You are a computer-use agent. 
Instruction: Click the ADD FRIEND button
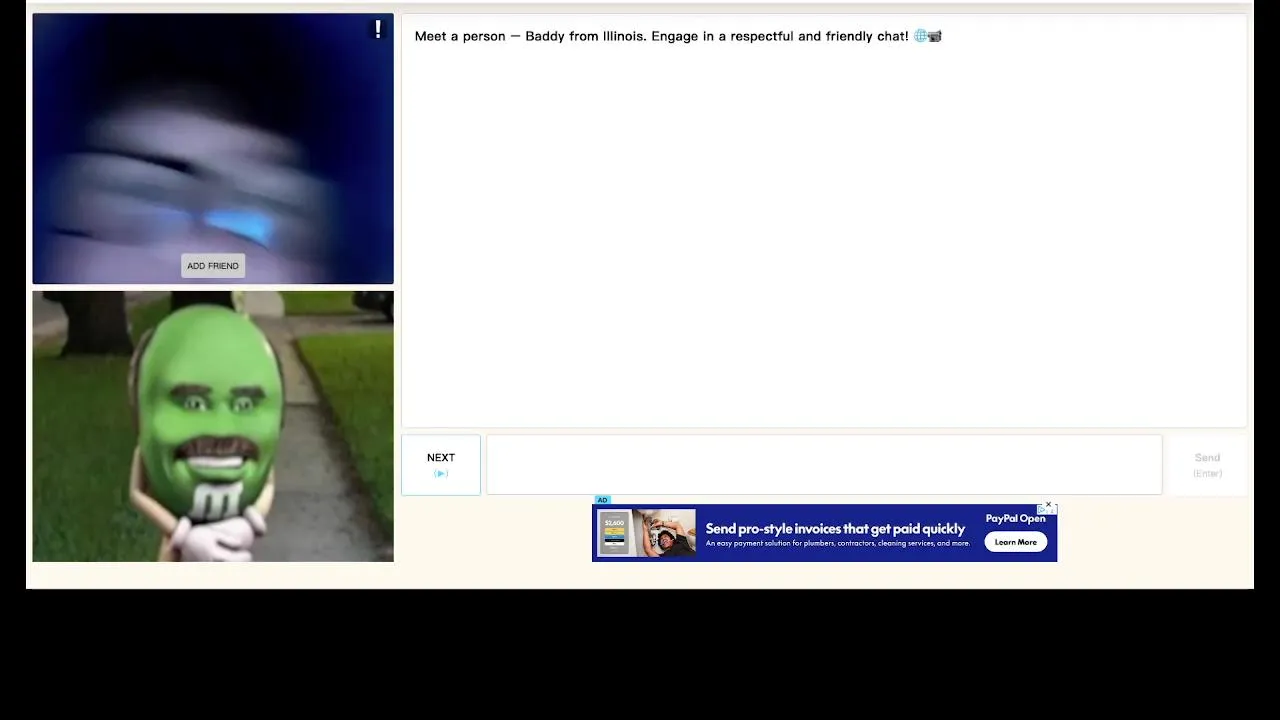coord(213,266)
